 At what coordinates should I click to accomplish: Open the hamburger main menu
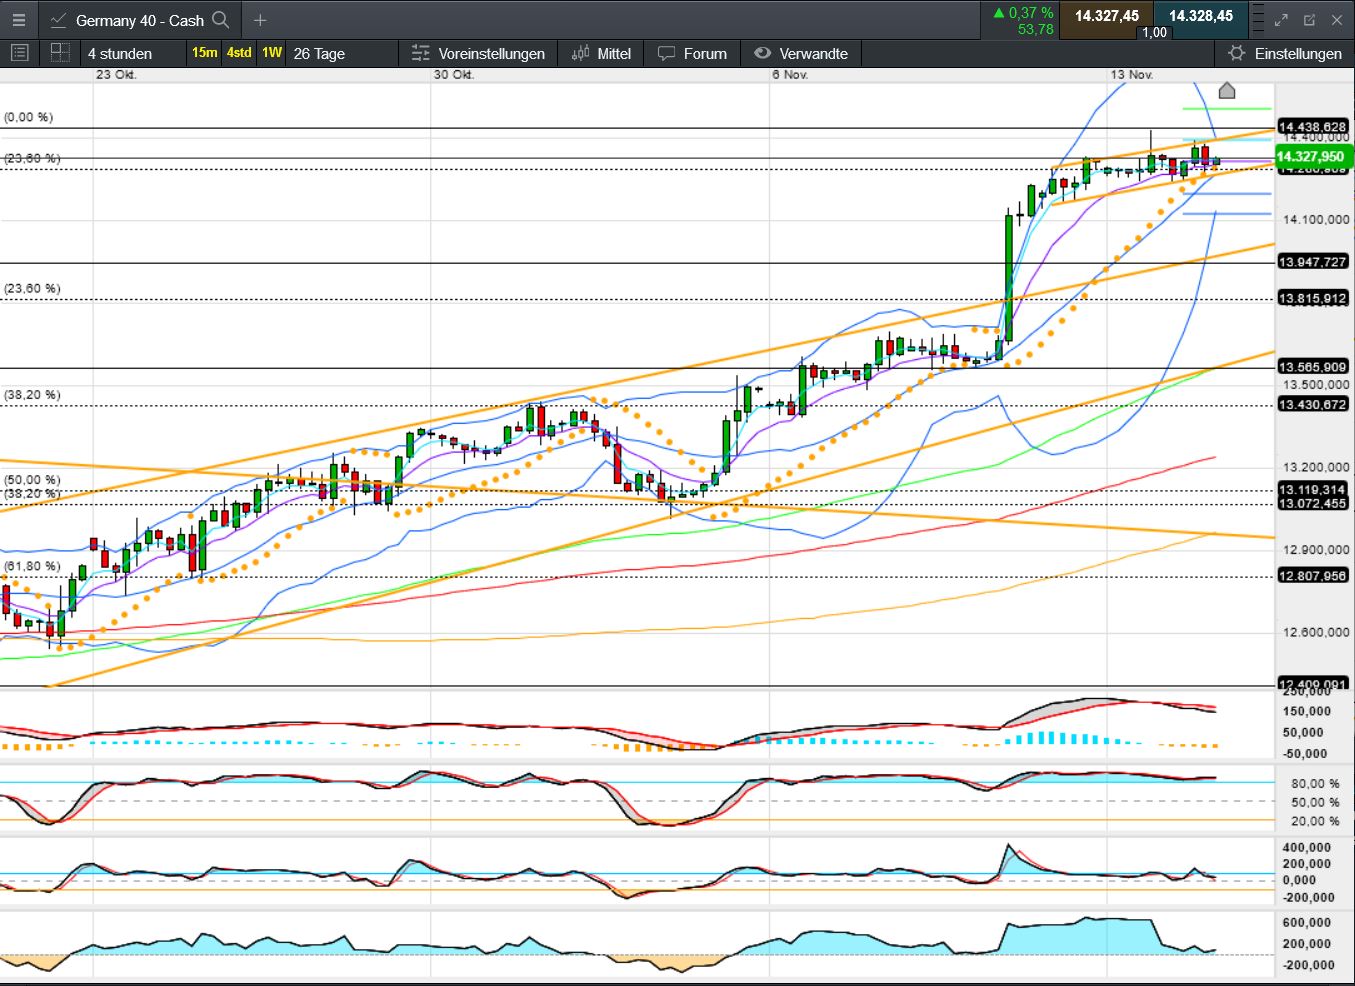coord(19,20)
